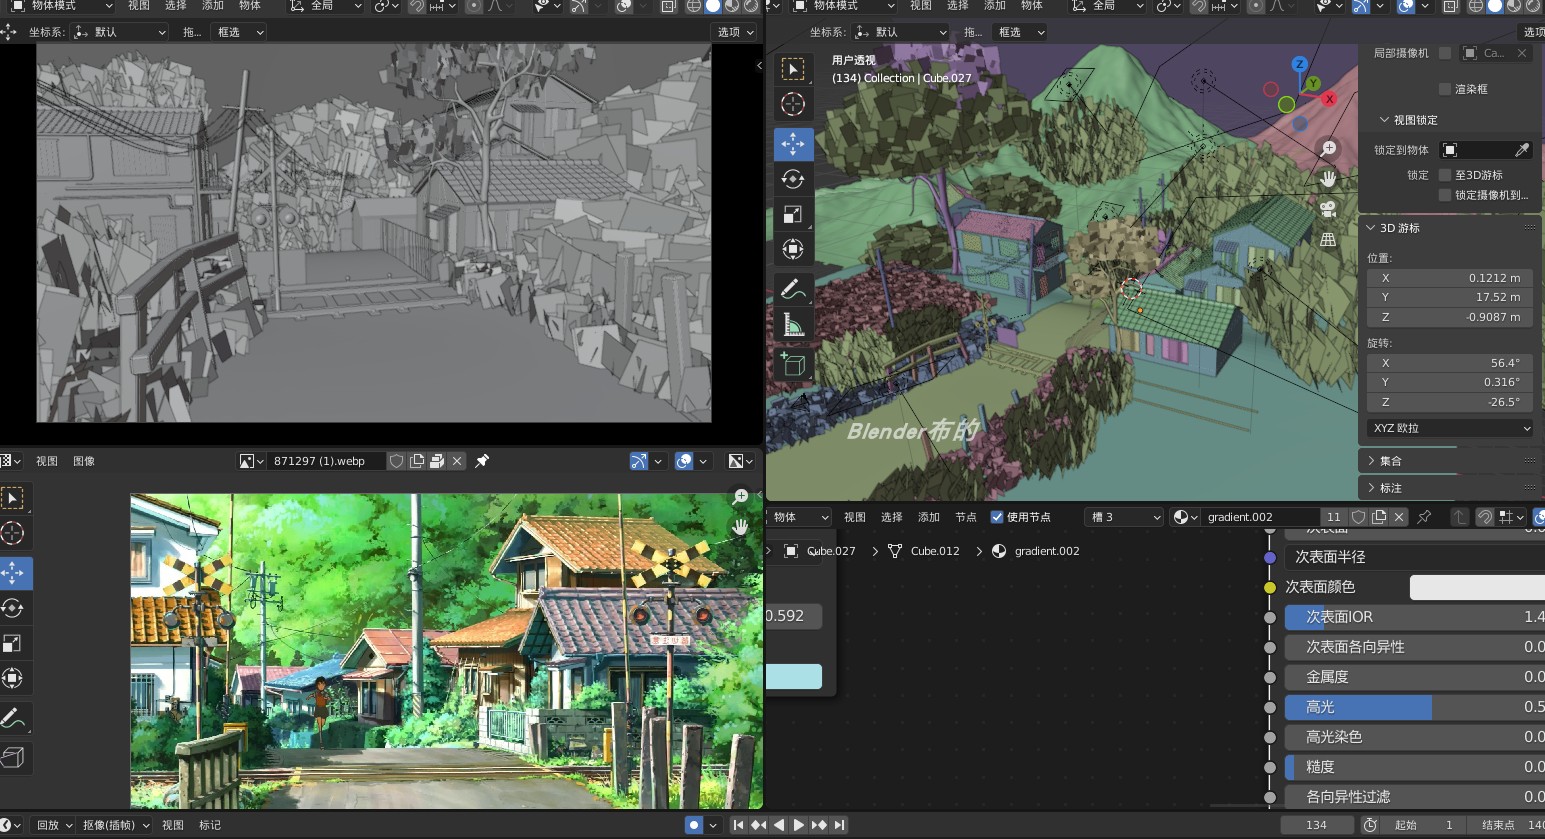The image size is (1545, 839).
Task: Switch perspective/orthographic grid icon in the 3D view
Action: pos(1328,239)
